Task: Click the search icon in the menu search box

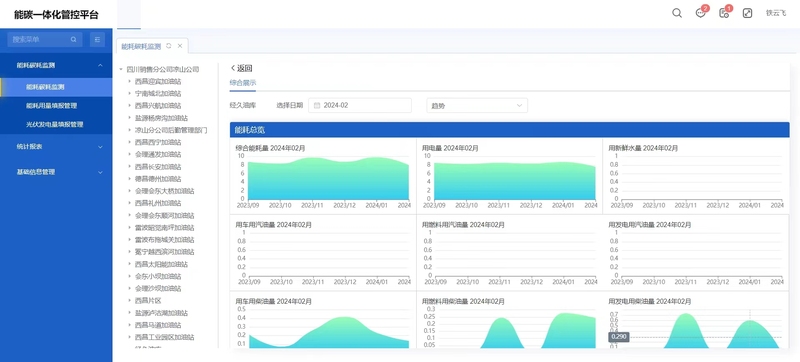Action: pyautogui.click(x=73, y=39)
